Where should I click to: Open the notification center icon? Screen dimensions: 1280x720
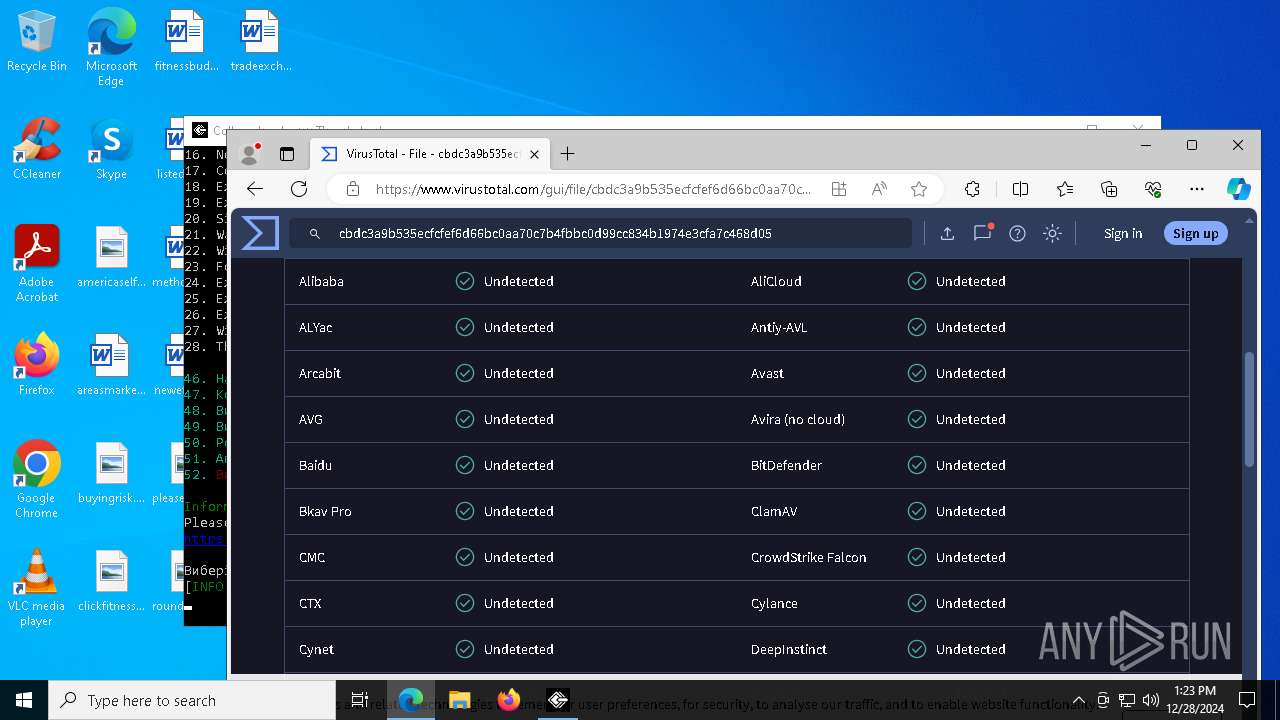pyautogui.click(x=1247, y=700)
